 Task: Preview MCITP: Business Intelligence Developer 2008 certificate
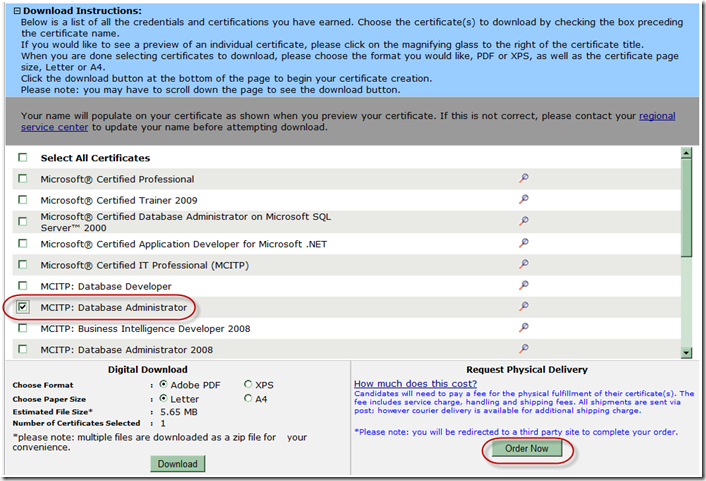click(524, 327)
